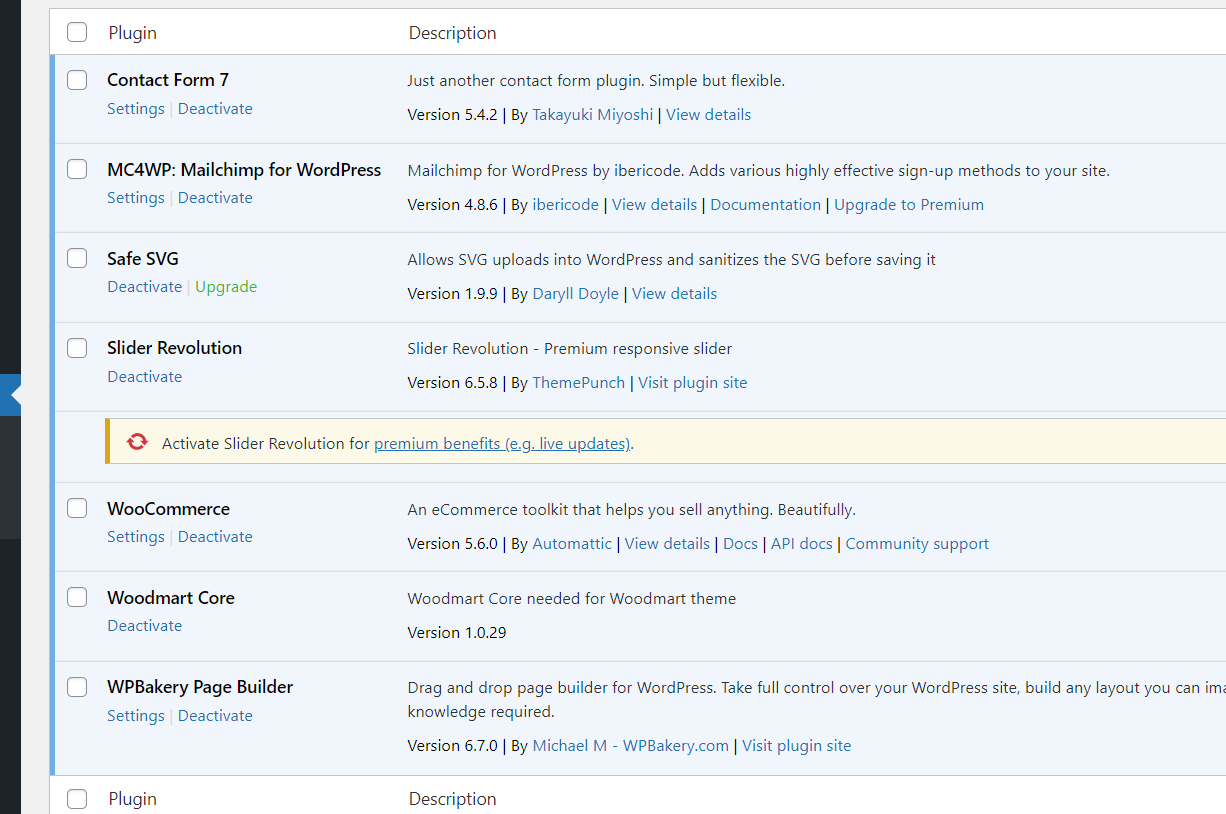Tick the Contact Form 7 checkbox
Image resolution: width=1226 pixels, height=814 pixels.
coord(77,80)
